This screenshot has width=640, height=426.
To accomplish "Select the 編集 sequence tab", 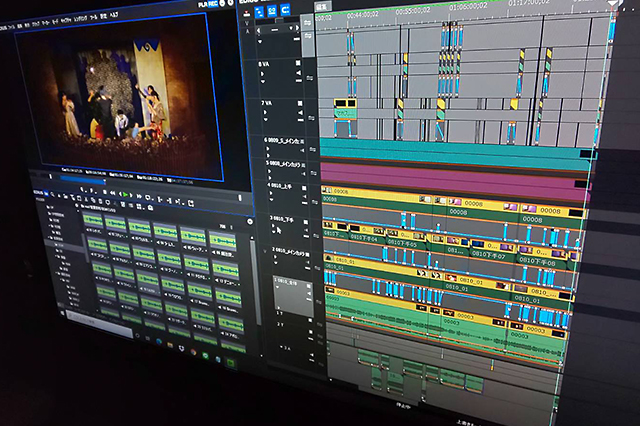I will tap(322, 6).
